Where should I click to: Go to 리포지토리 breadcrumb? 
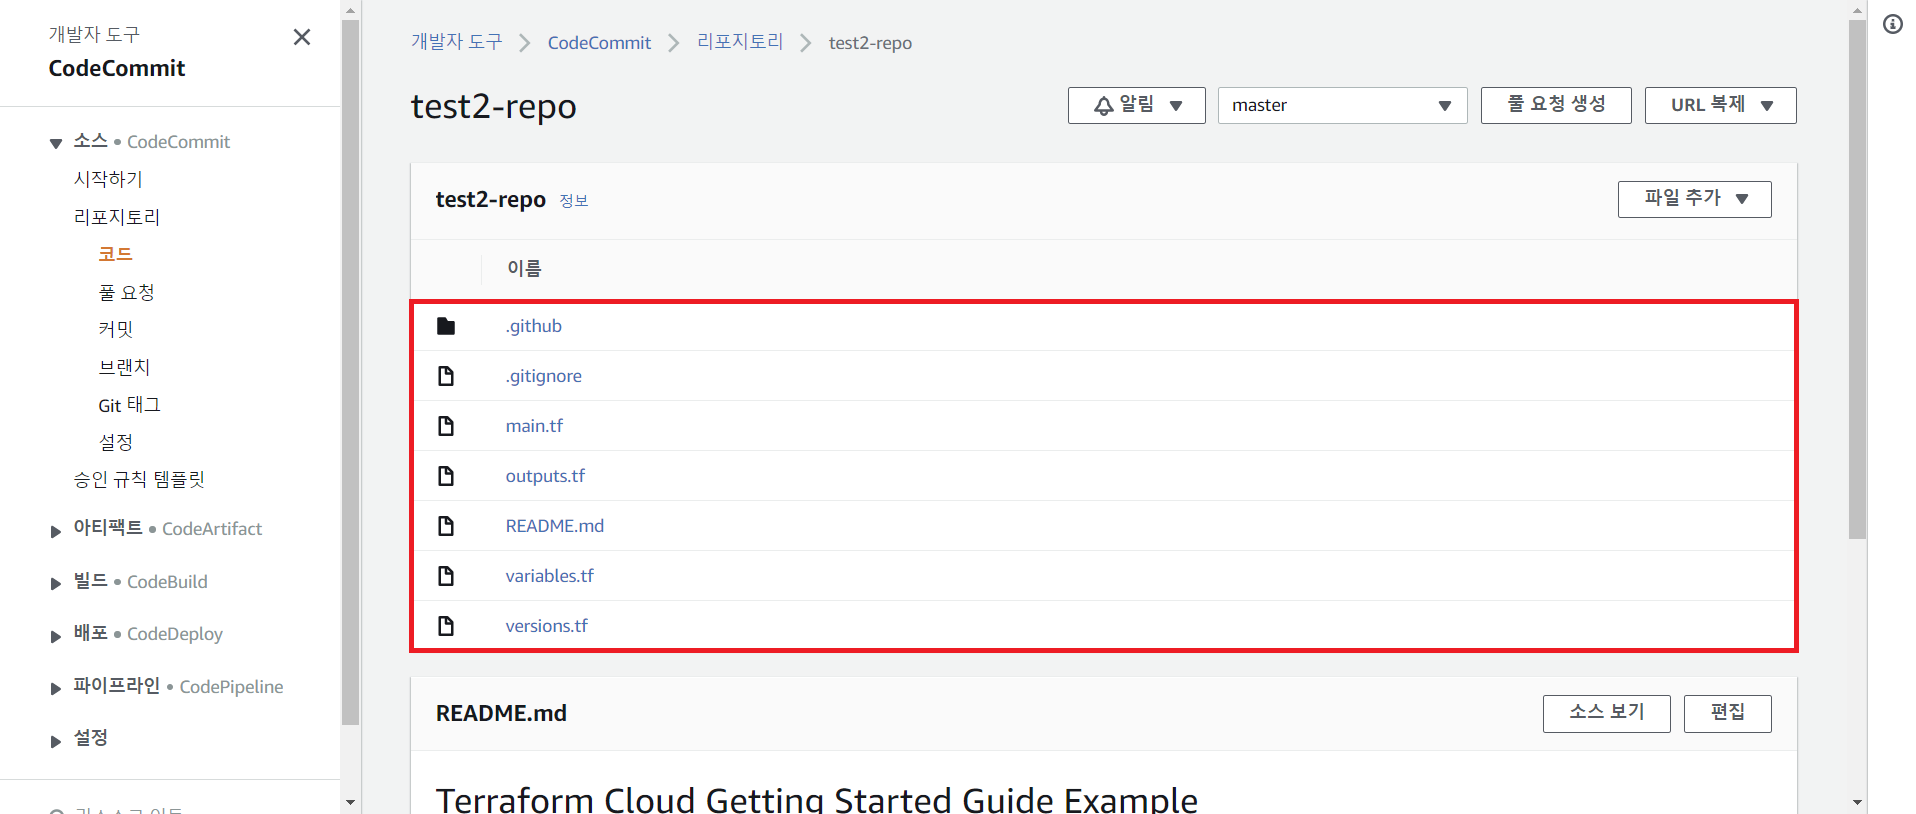pyautogui.click(x=740, y=42)
